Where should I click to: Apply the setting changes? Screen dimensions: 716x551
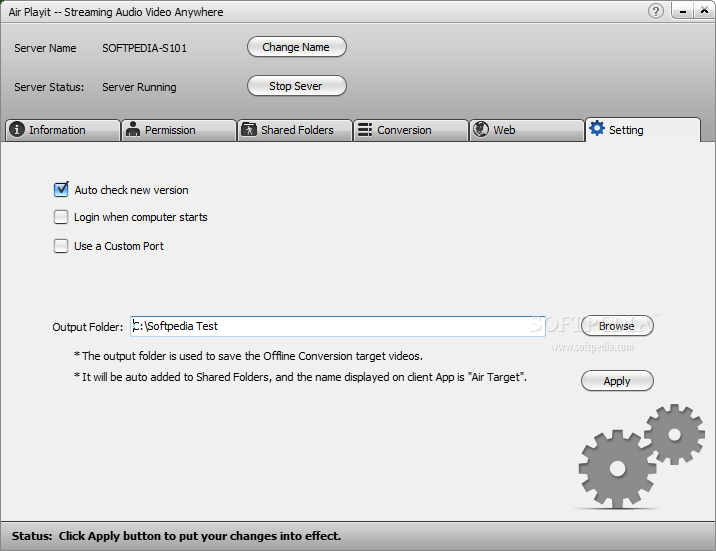pyautogui.click(x=617, y=381)
